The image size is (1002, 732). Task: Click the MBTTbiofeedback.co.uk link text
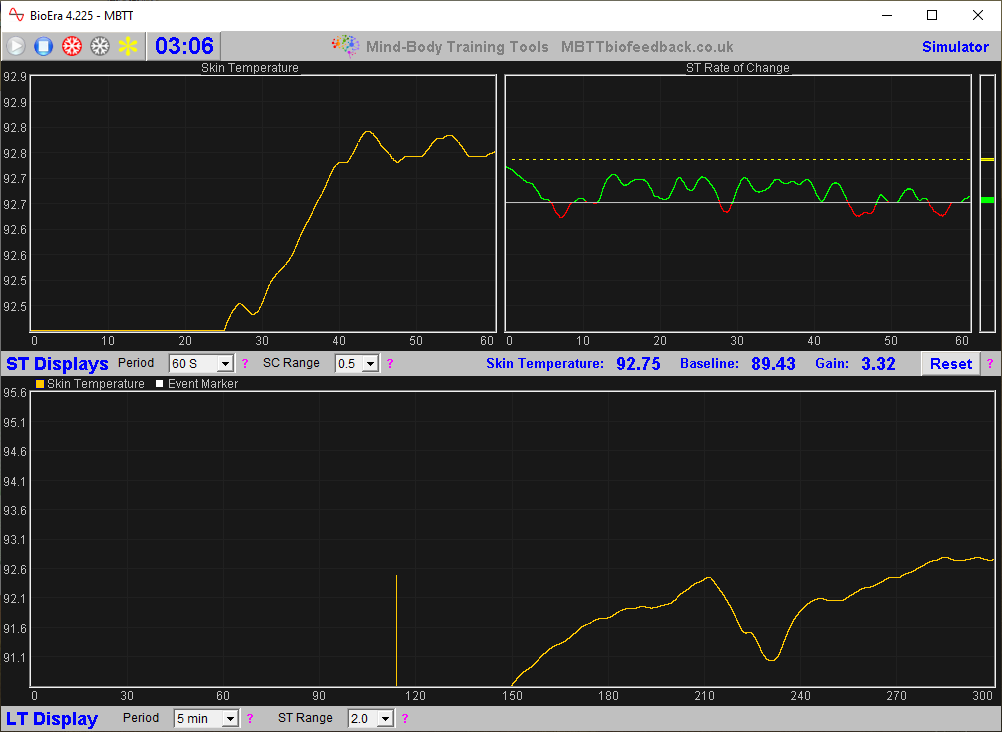click(647, 47)
